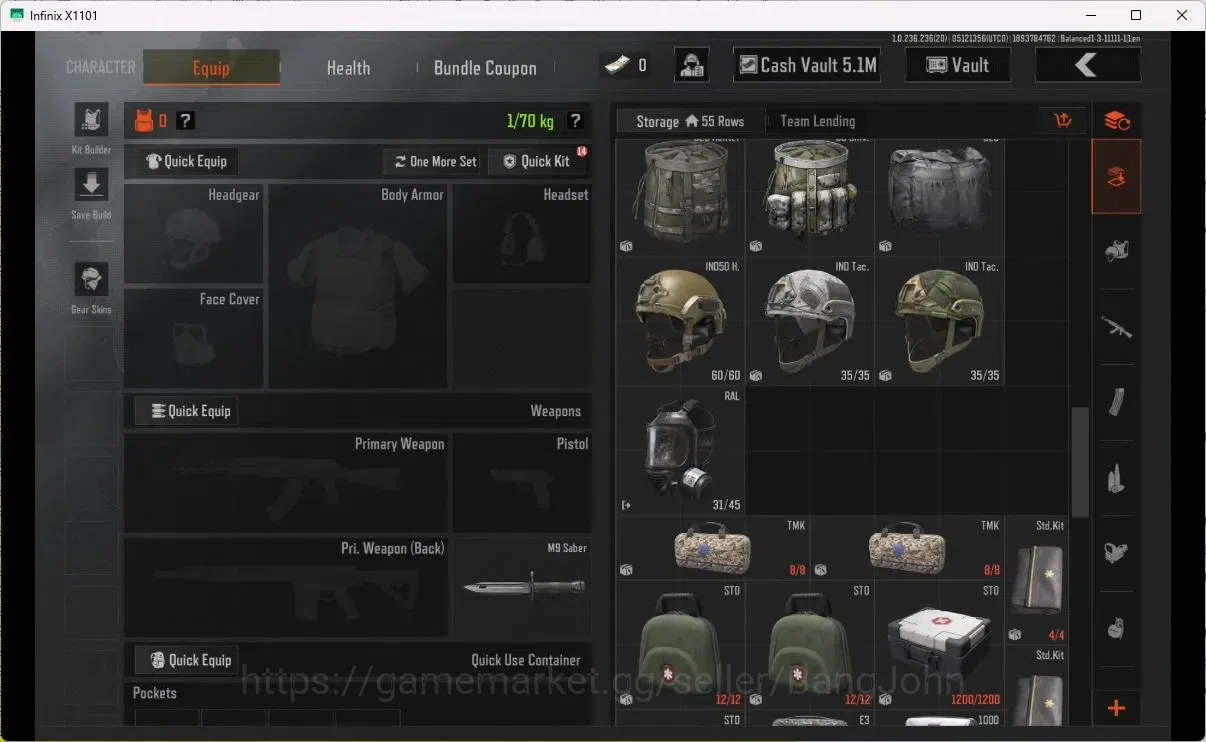1206x742 pixels.
Task: Select the RAL gas mask 31/45
Action: point(681,451)
